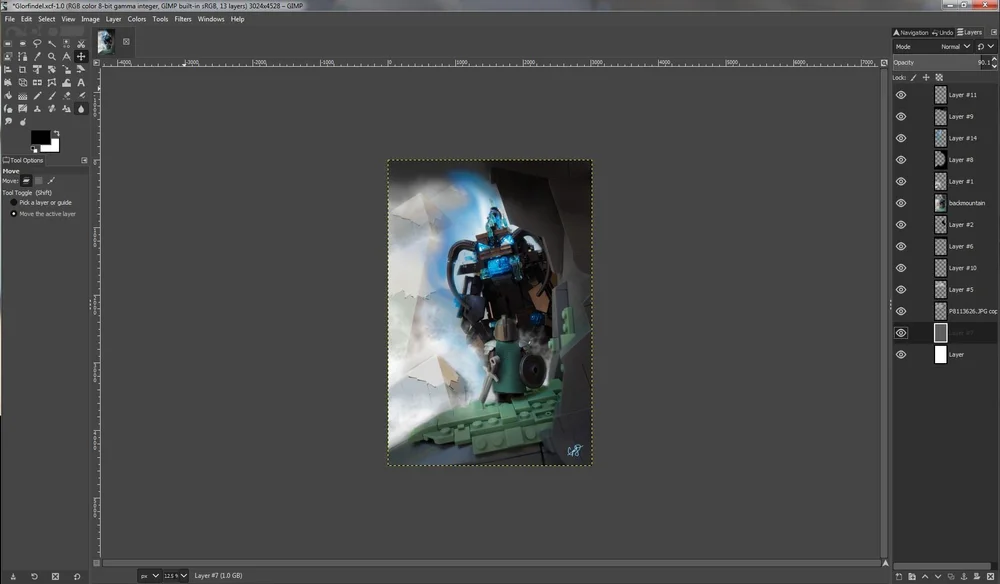Image resolution: width=1000 pixels, height=584 pixels.
Task: Hide the backmountain layer
Action: [901, 202]
